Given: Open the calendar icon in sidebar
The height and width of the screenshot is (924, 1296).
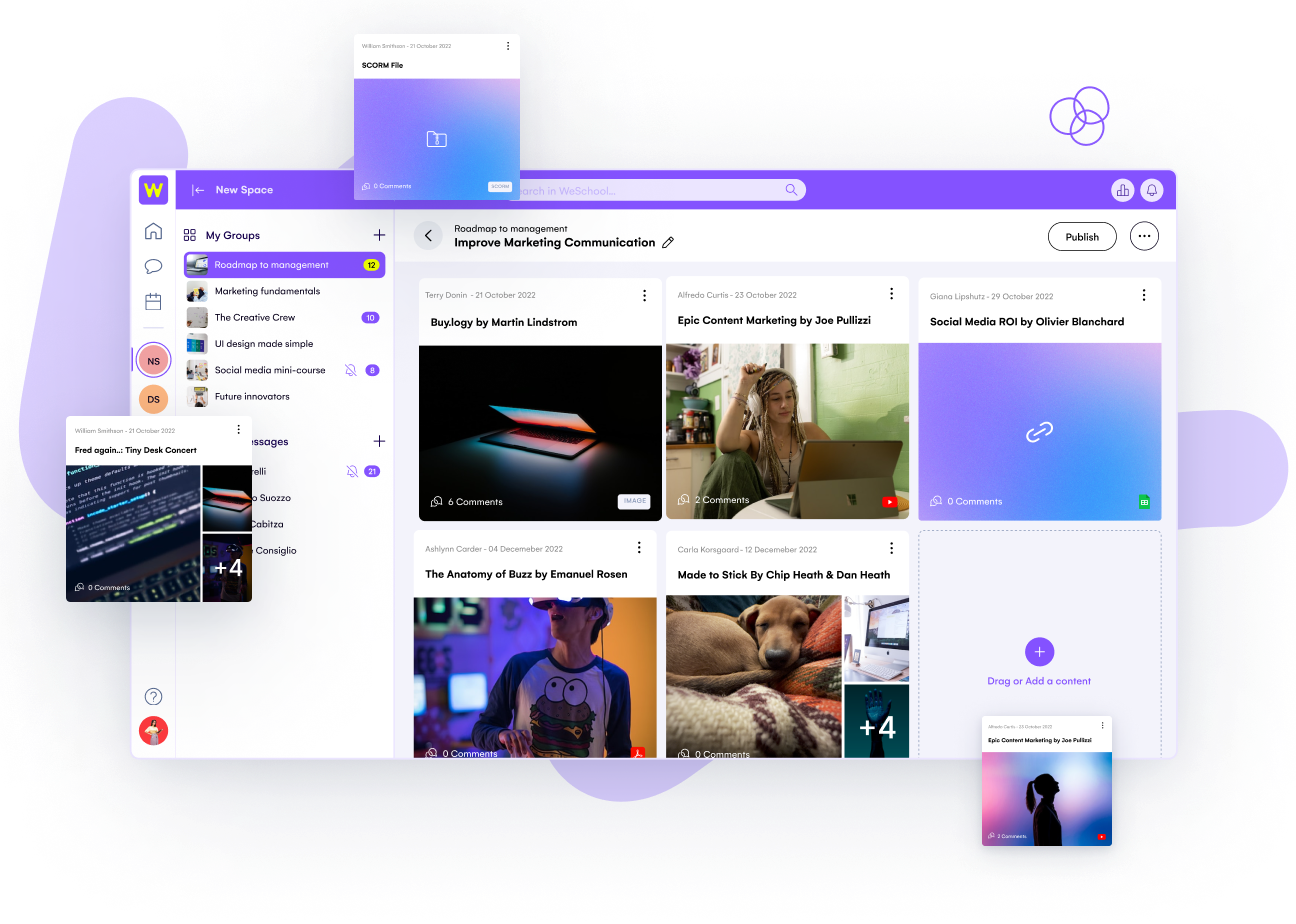Looking at the screenshot, I should tap(153, 301).
